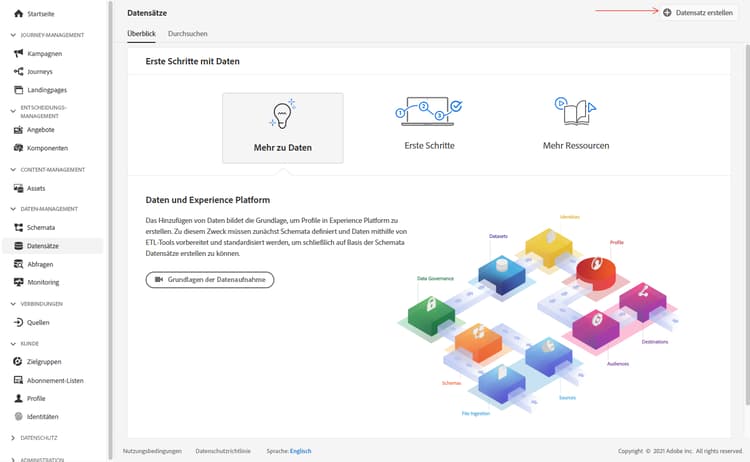Click the main content vertical scrollbar
Viewport: 750px width, 462px height.
(x=747, y=225)
